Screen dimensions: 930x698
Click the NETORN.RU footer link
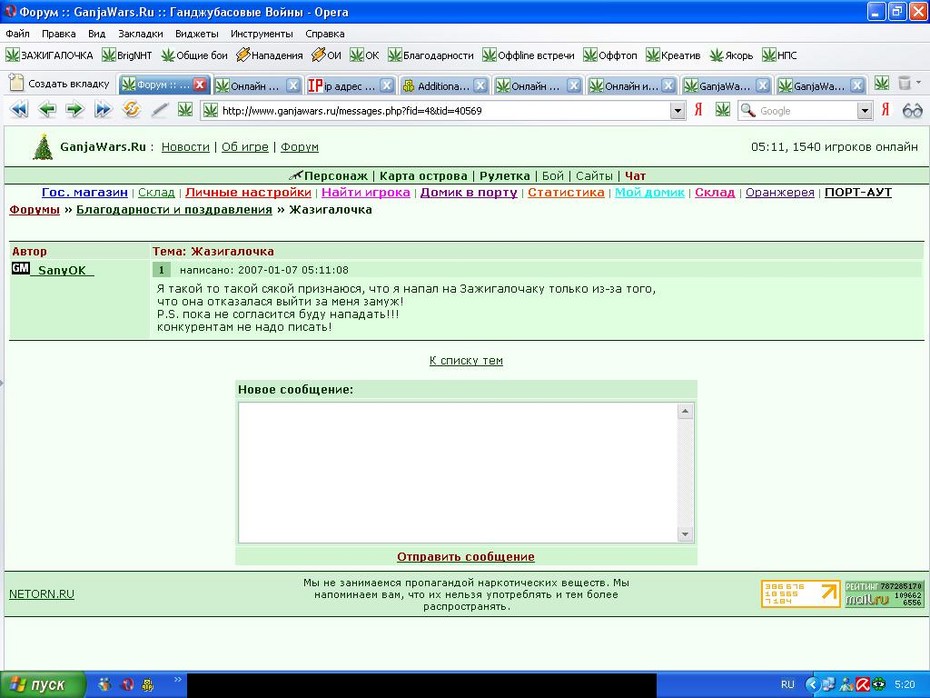(42, 594)
